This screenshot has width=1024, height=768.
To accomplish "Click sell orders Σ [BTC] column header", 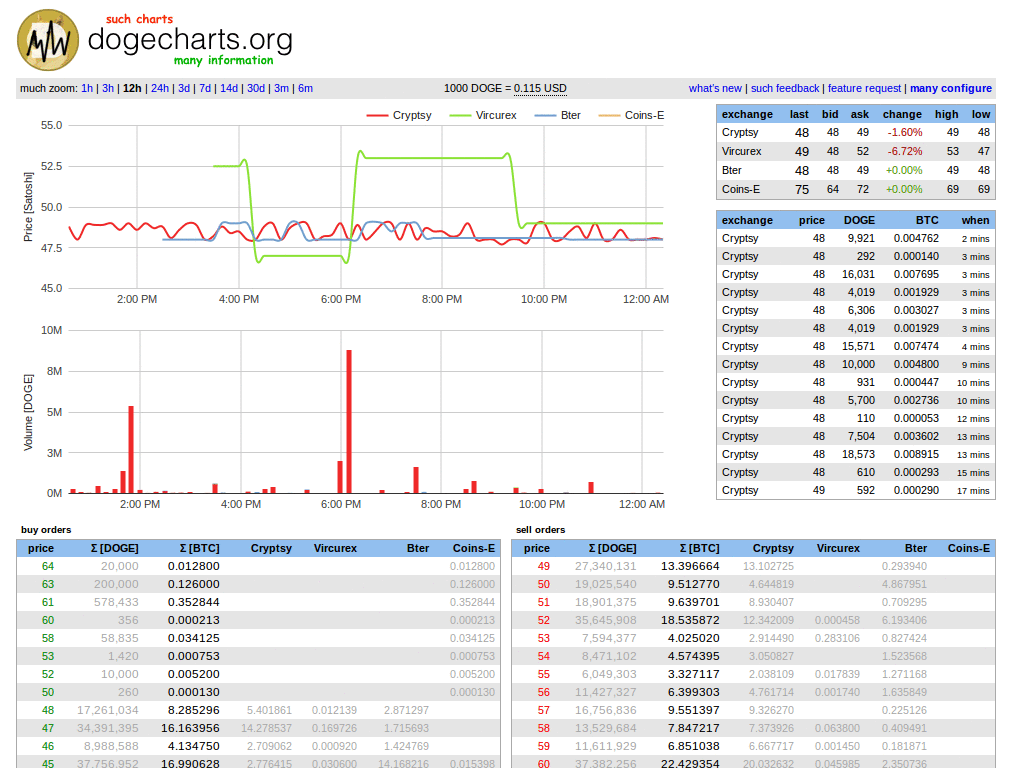I will [699, 549].
